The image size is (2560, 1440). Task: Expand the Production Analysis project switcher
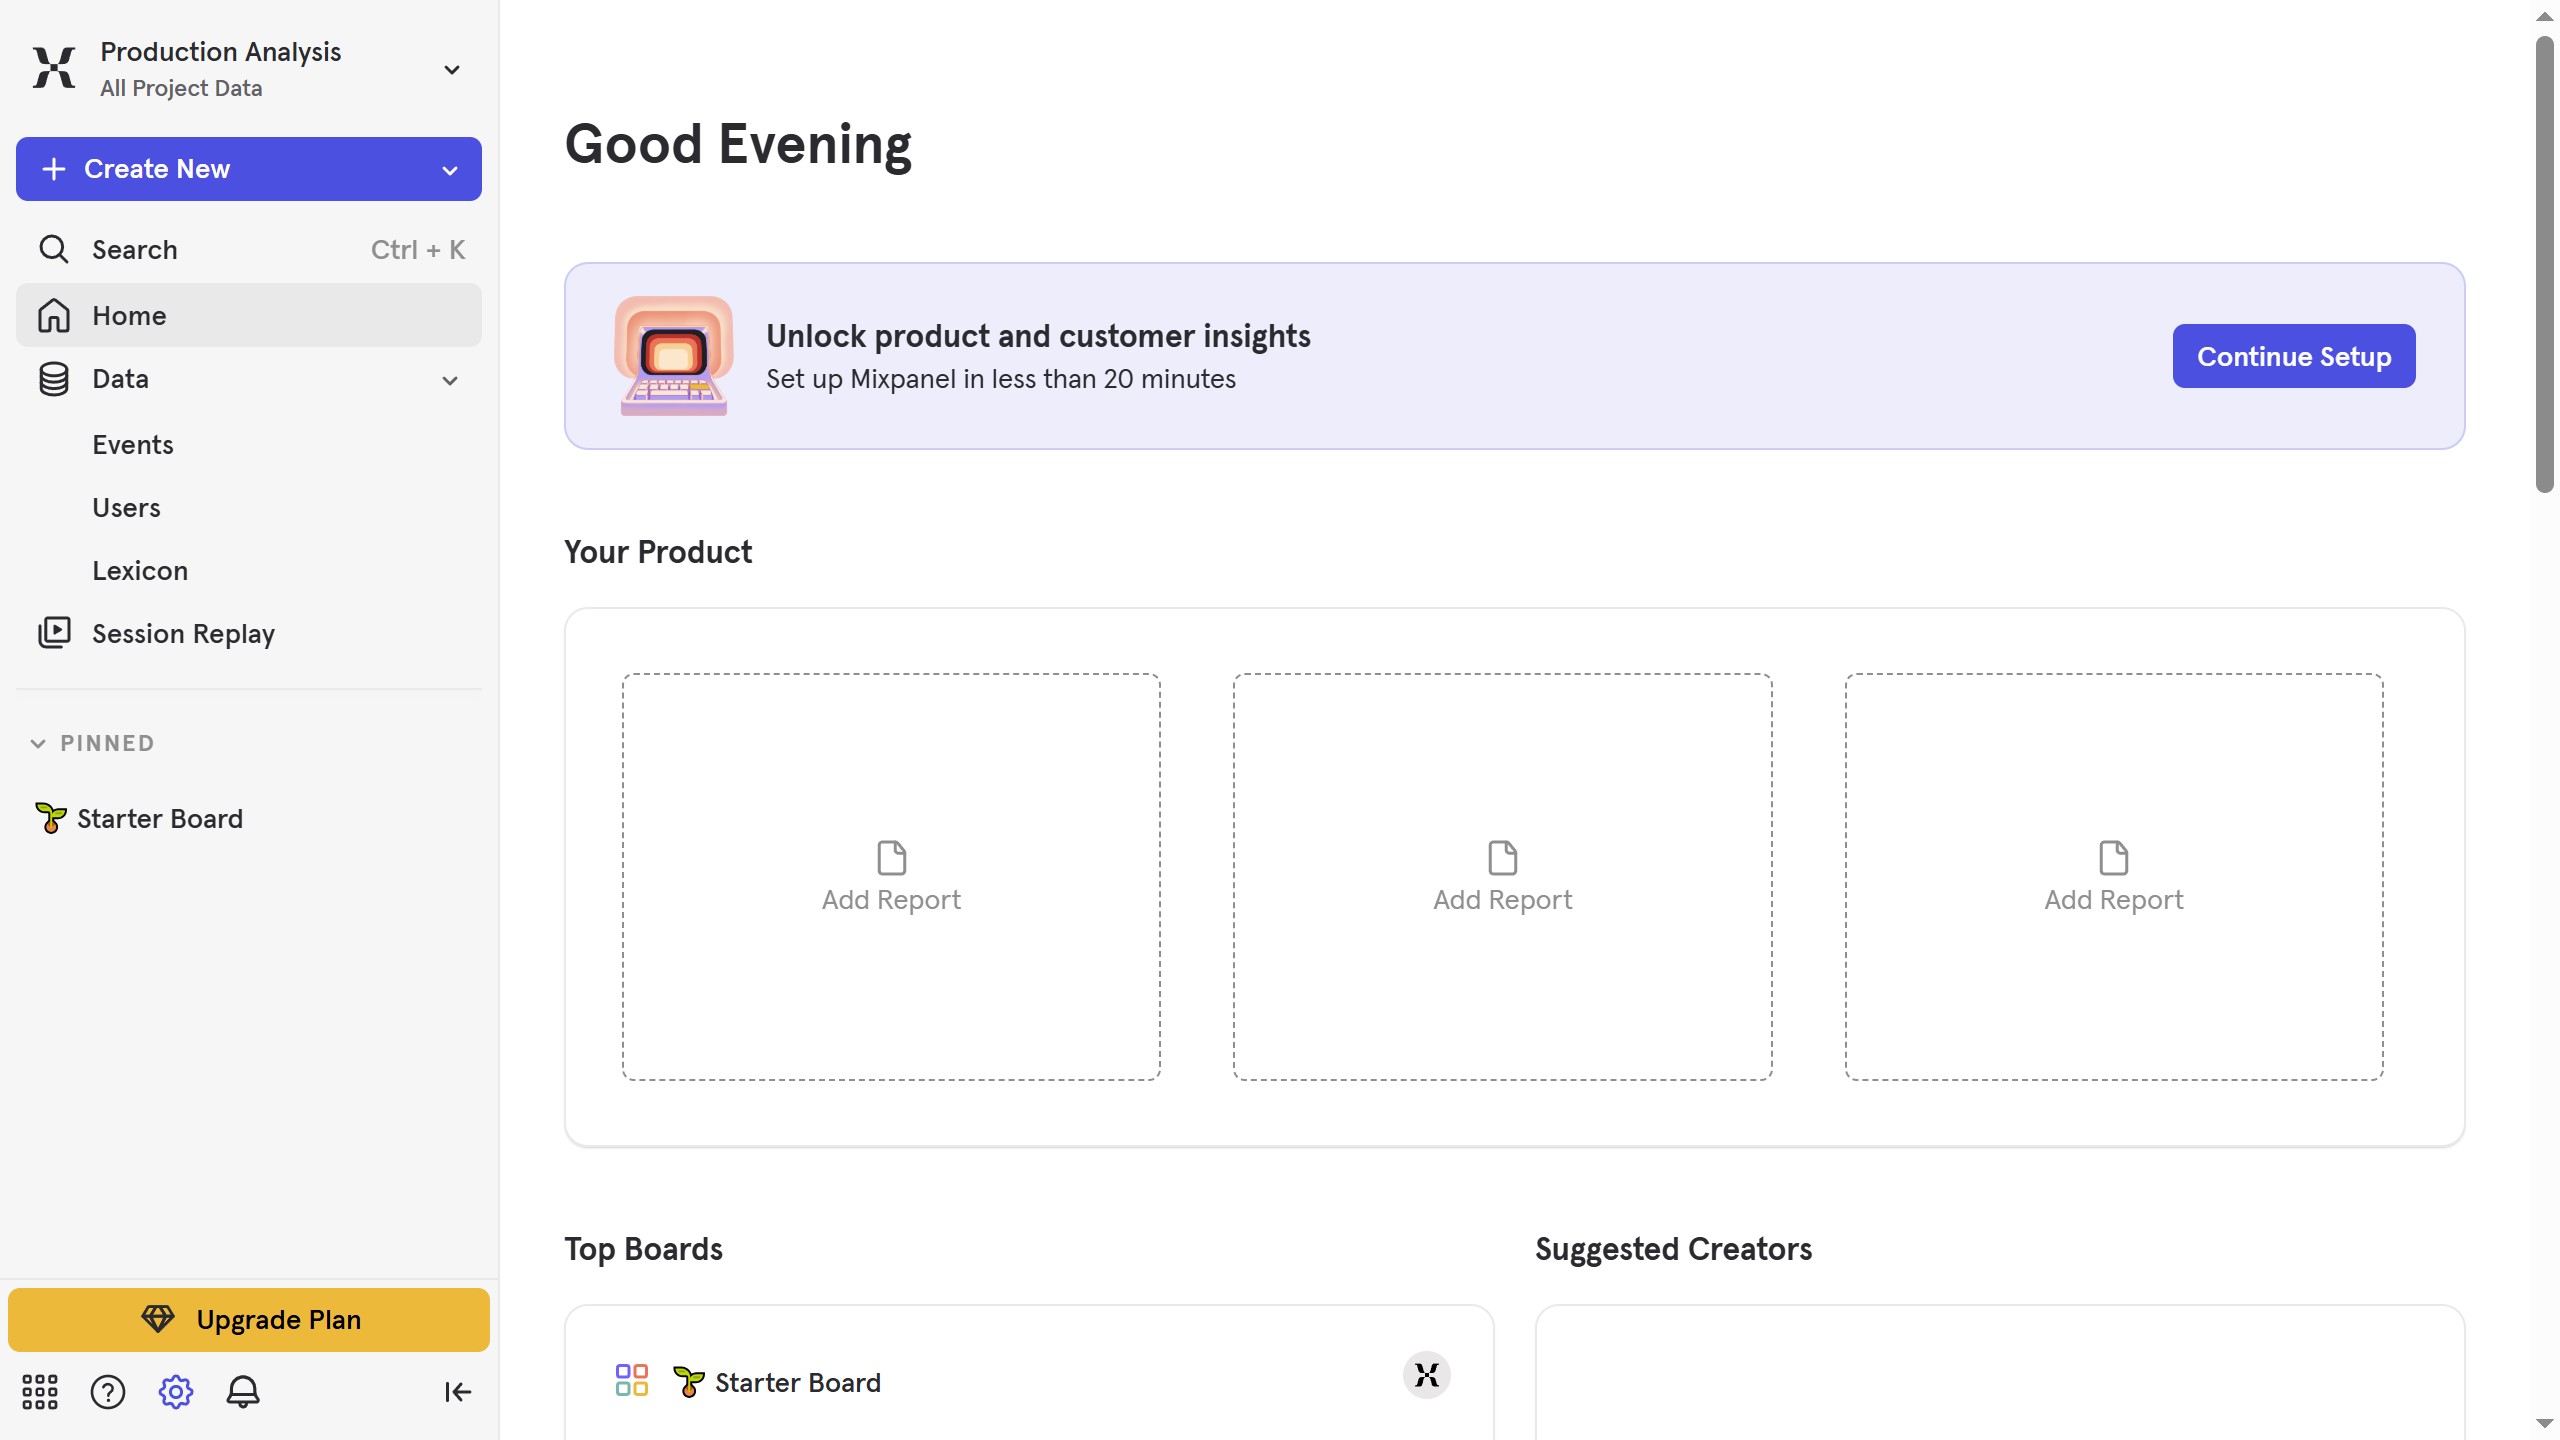tap(452, 69)
